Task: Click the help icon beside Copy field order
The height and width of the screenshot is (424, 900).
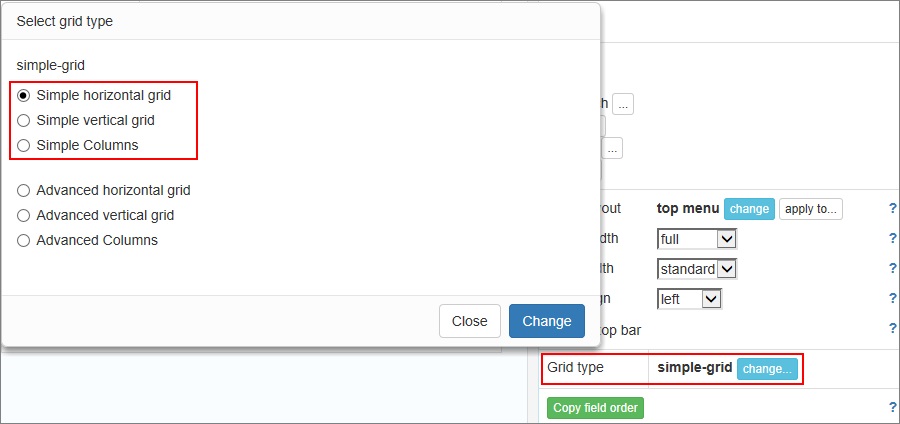Action: coord(892,408)
